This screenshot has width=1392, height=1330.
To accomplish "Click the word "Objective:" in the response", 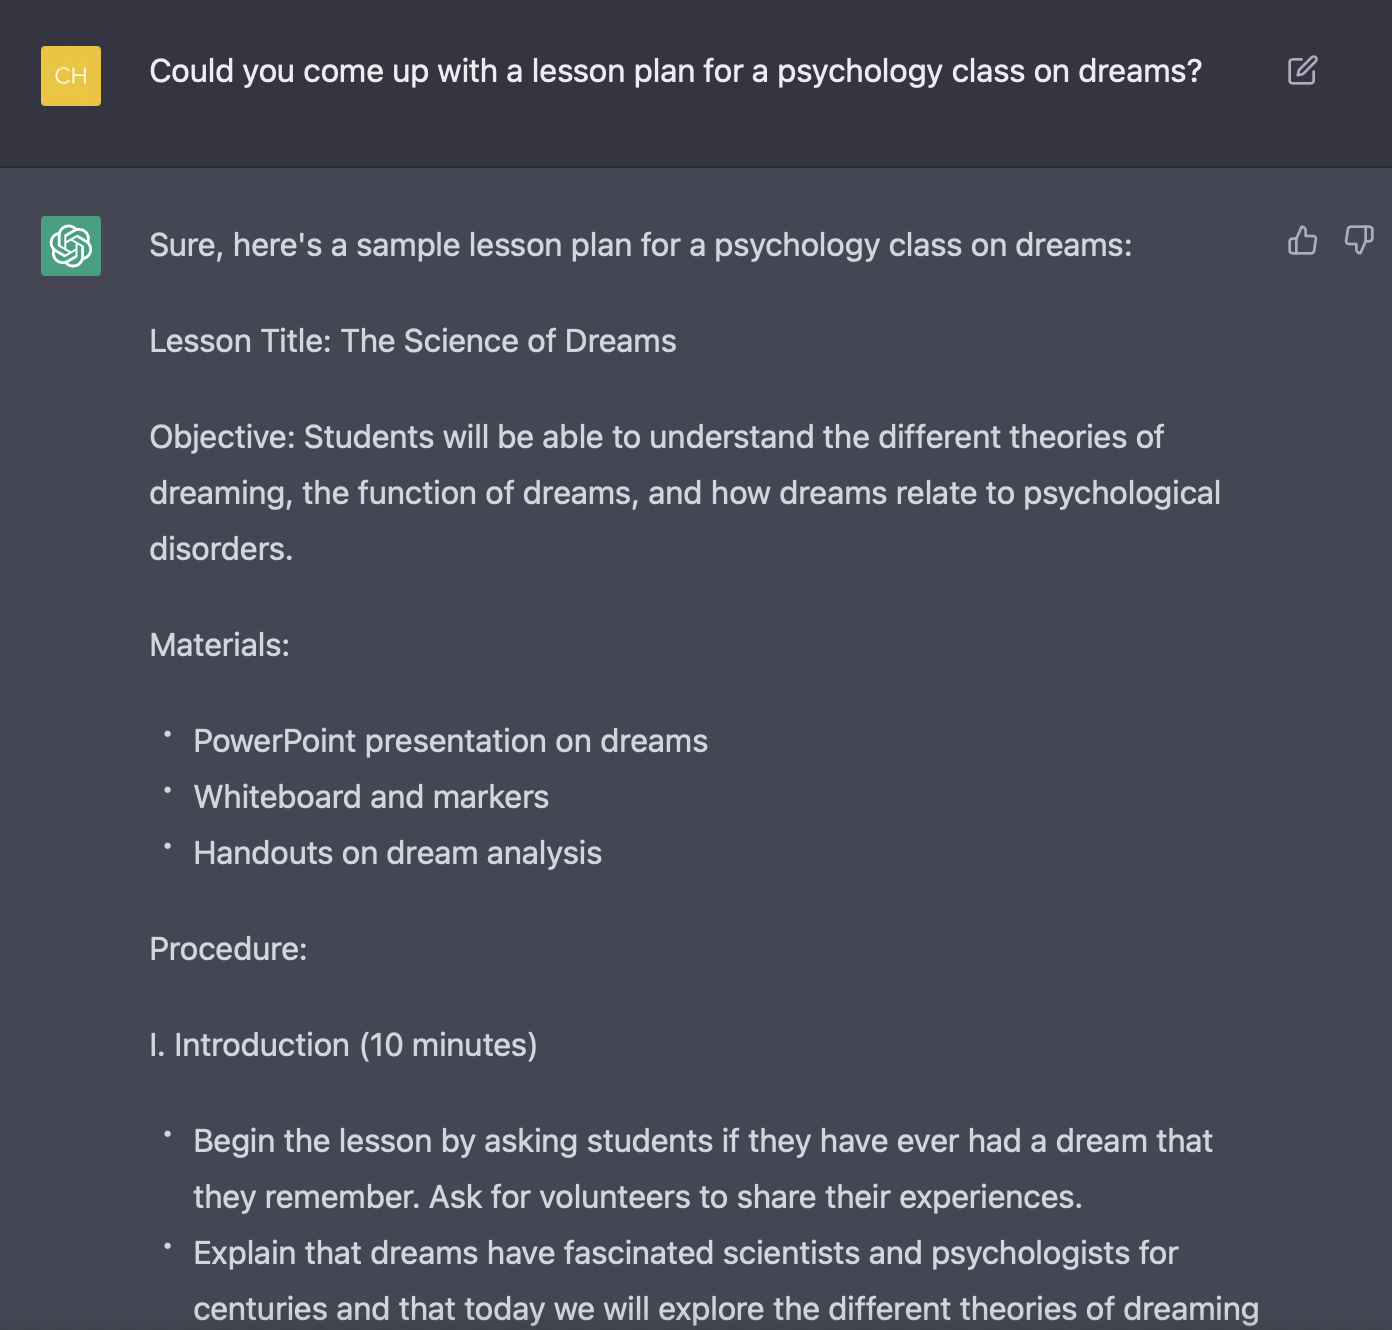I will point(222,437).
